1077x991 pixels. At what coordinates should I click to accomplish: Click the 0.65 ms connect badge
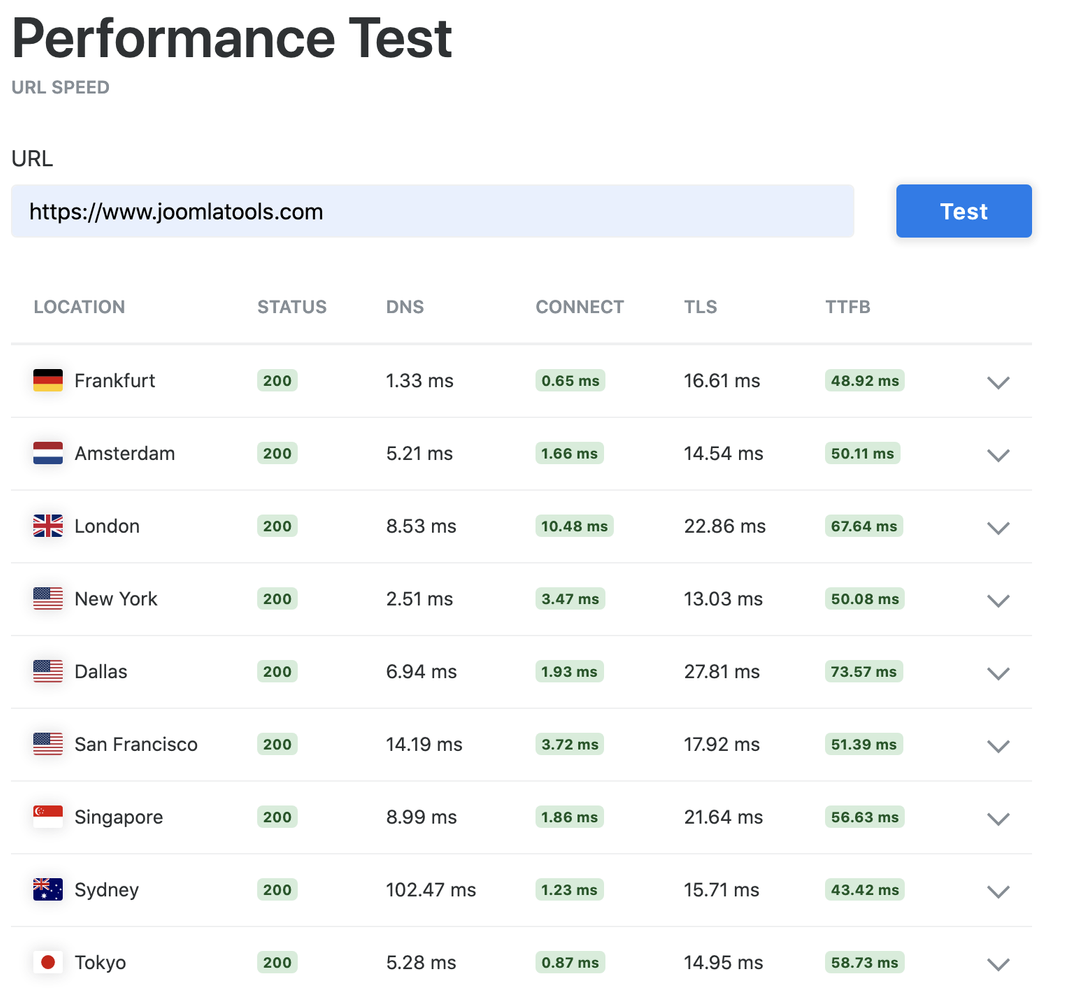tap(570, 380)
